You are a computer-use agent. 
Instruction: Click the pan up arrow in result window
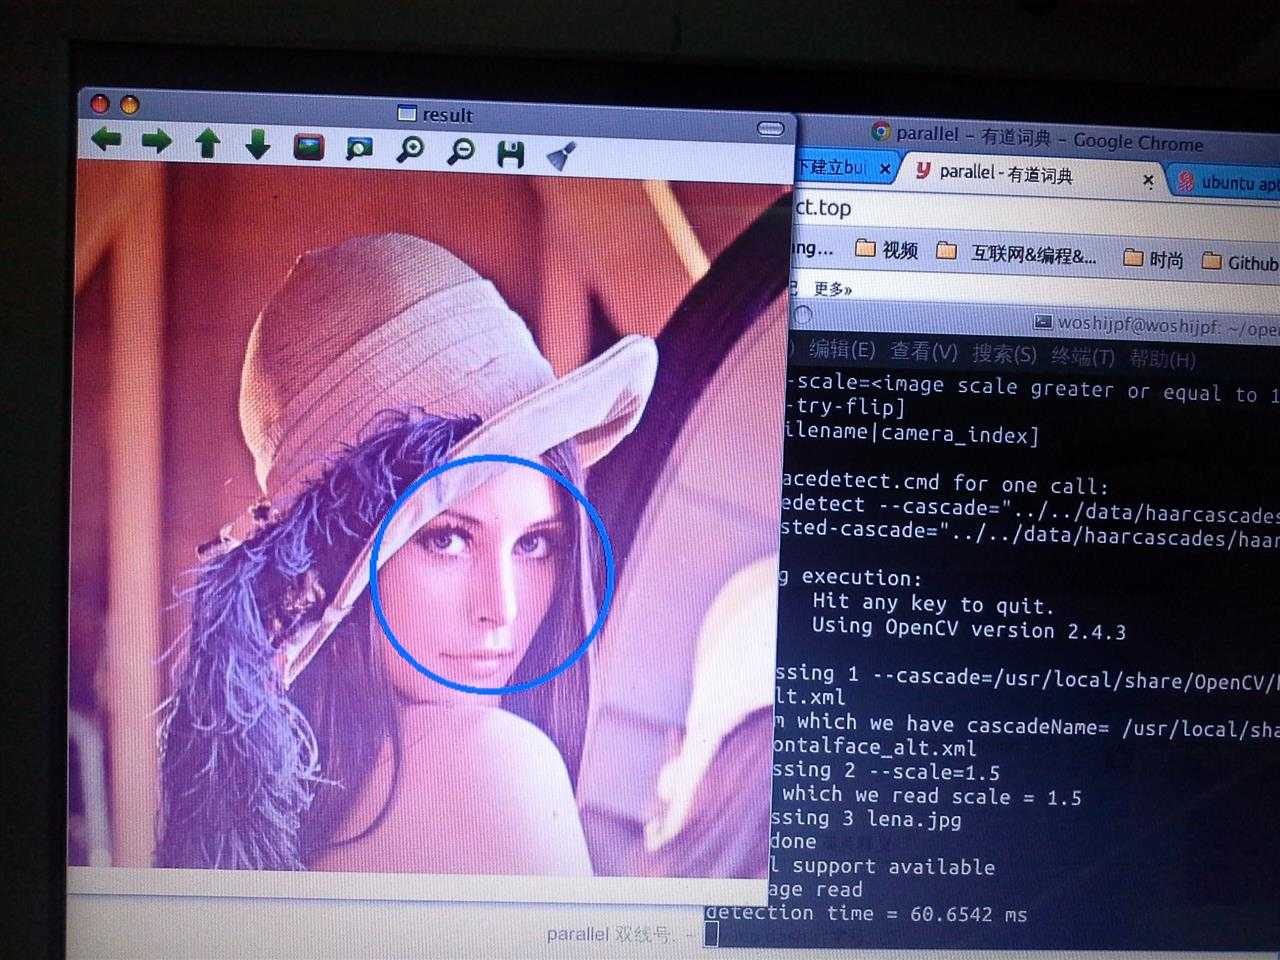point(207,143)
